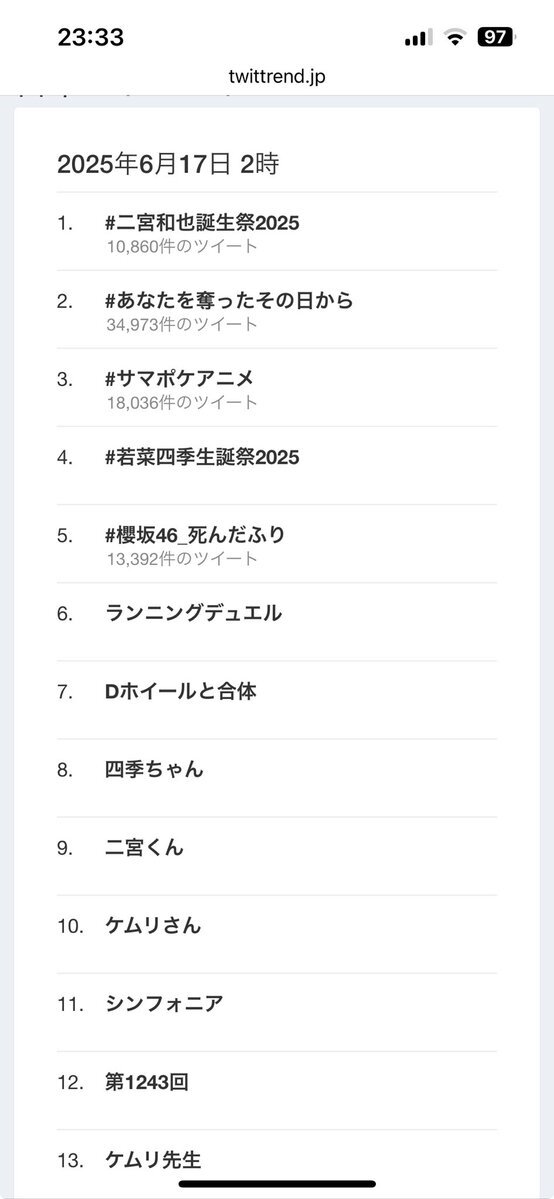Image resolution: width=554 pixels, height=1199 pixels.
Task: Tap the Wi-Fi status icon
Action: tap(456, 37)
